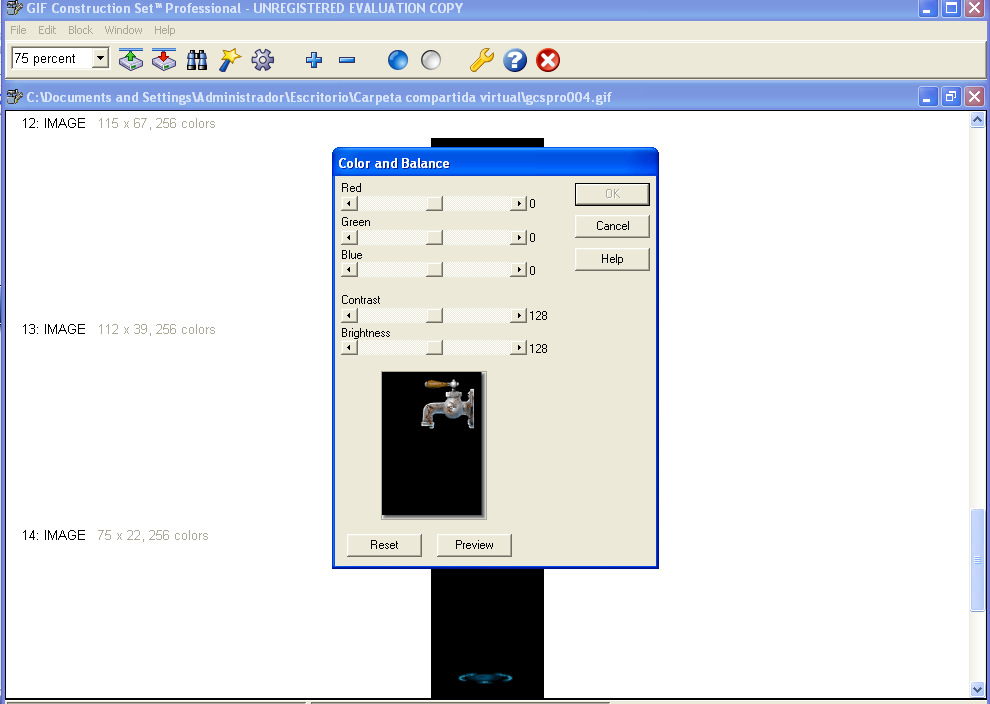990x704 pixels.
Task: Click the OK button in the dialog
Action: pos(612,194)
